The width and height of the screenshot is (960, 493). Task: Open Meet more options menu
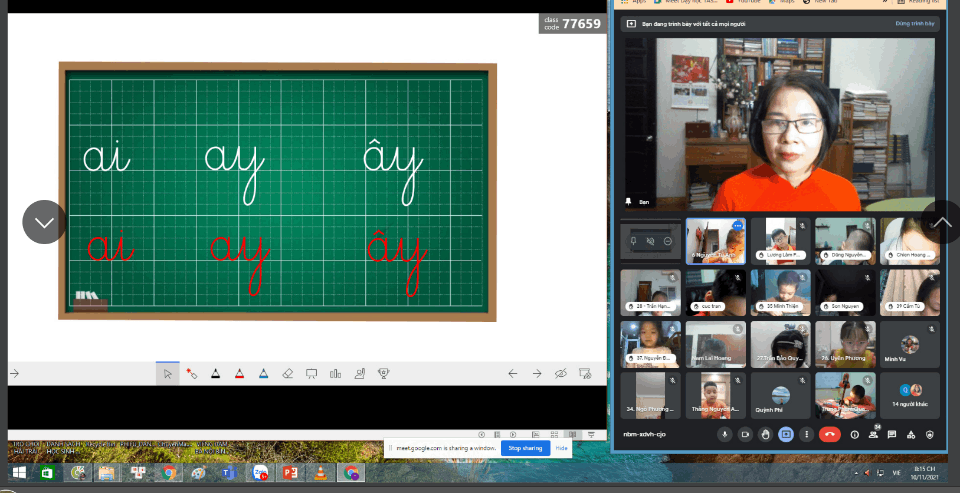pos(806,435)
